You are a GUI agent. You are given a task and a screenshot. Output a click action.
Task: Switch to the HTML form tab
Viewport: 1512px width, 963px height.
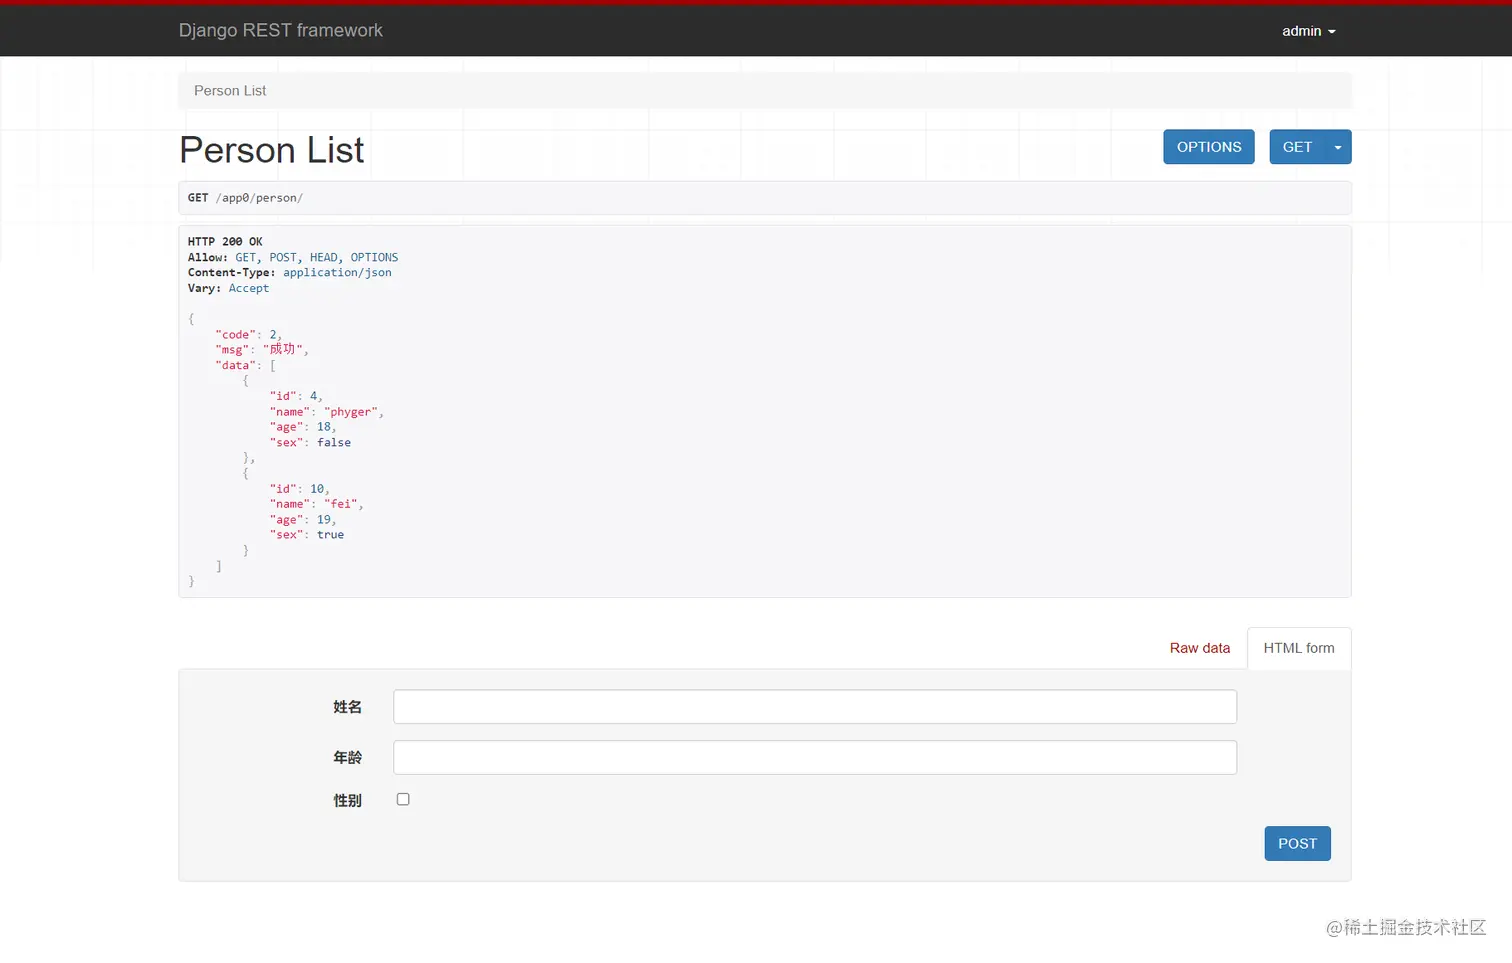tap(1298, 648)
